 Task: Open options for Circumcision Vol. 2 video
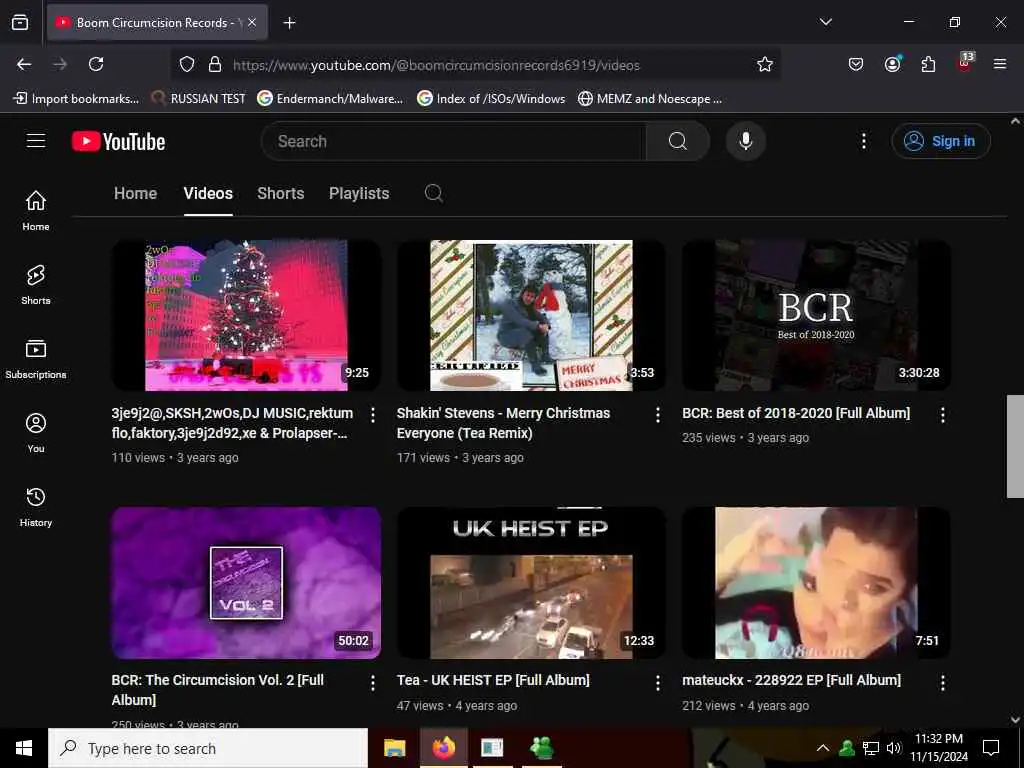tap(372, 682)
